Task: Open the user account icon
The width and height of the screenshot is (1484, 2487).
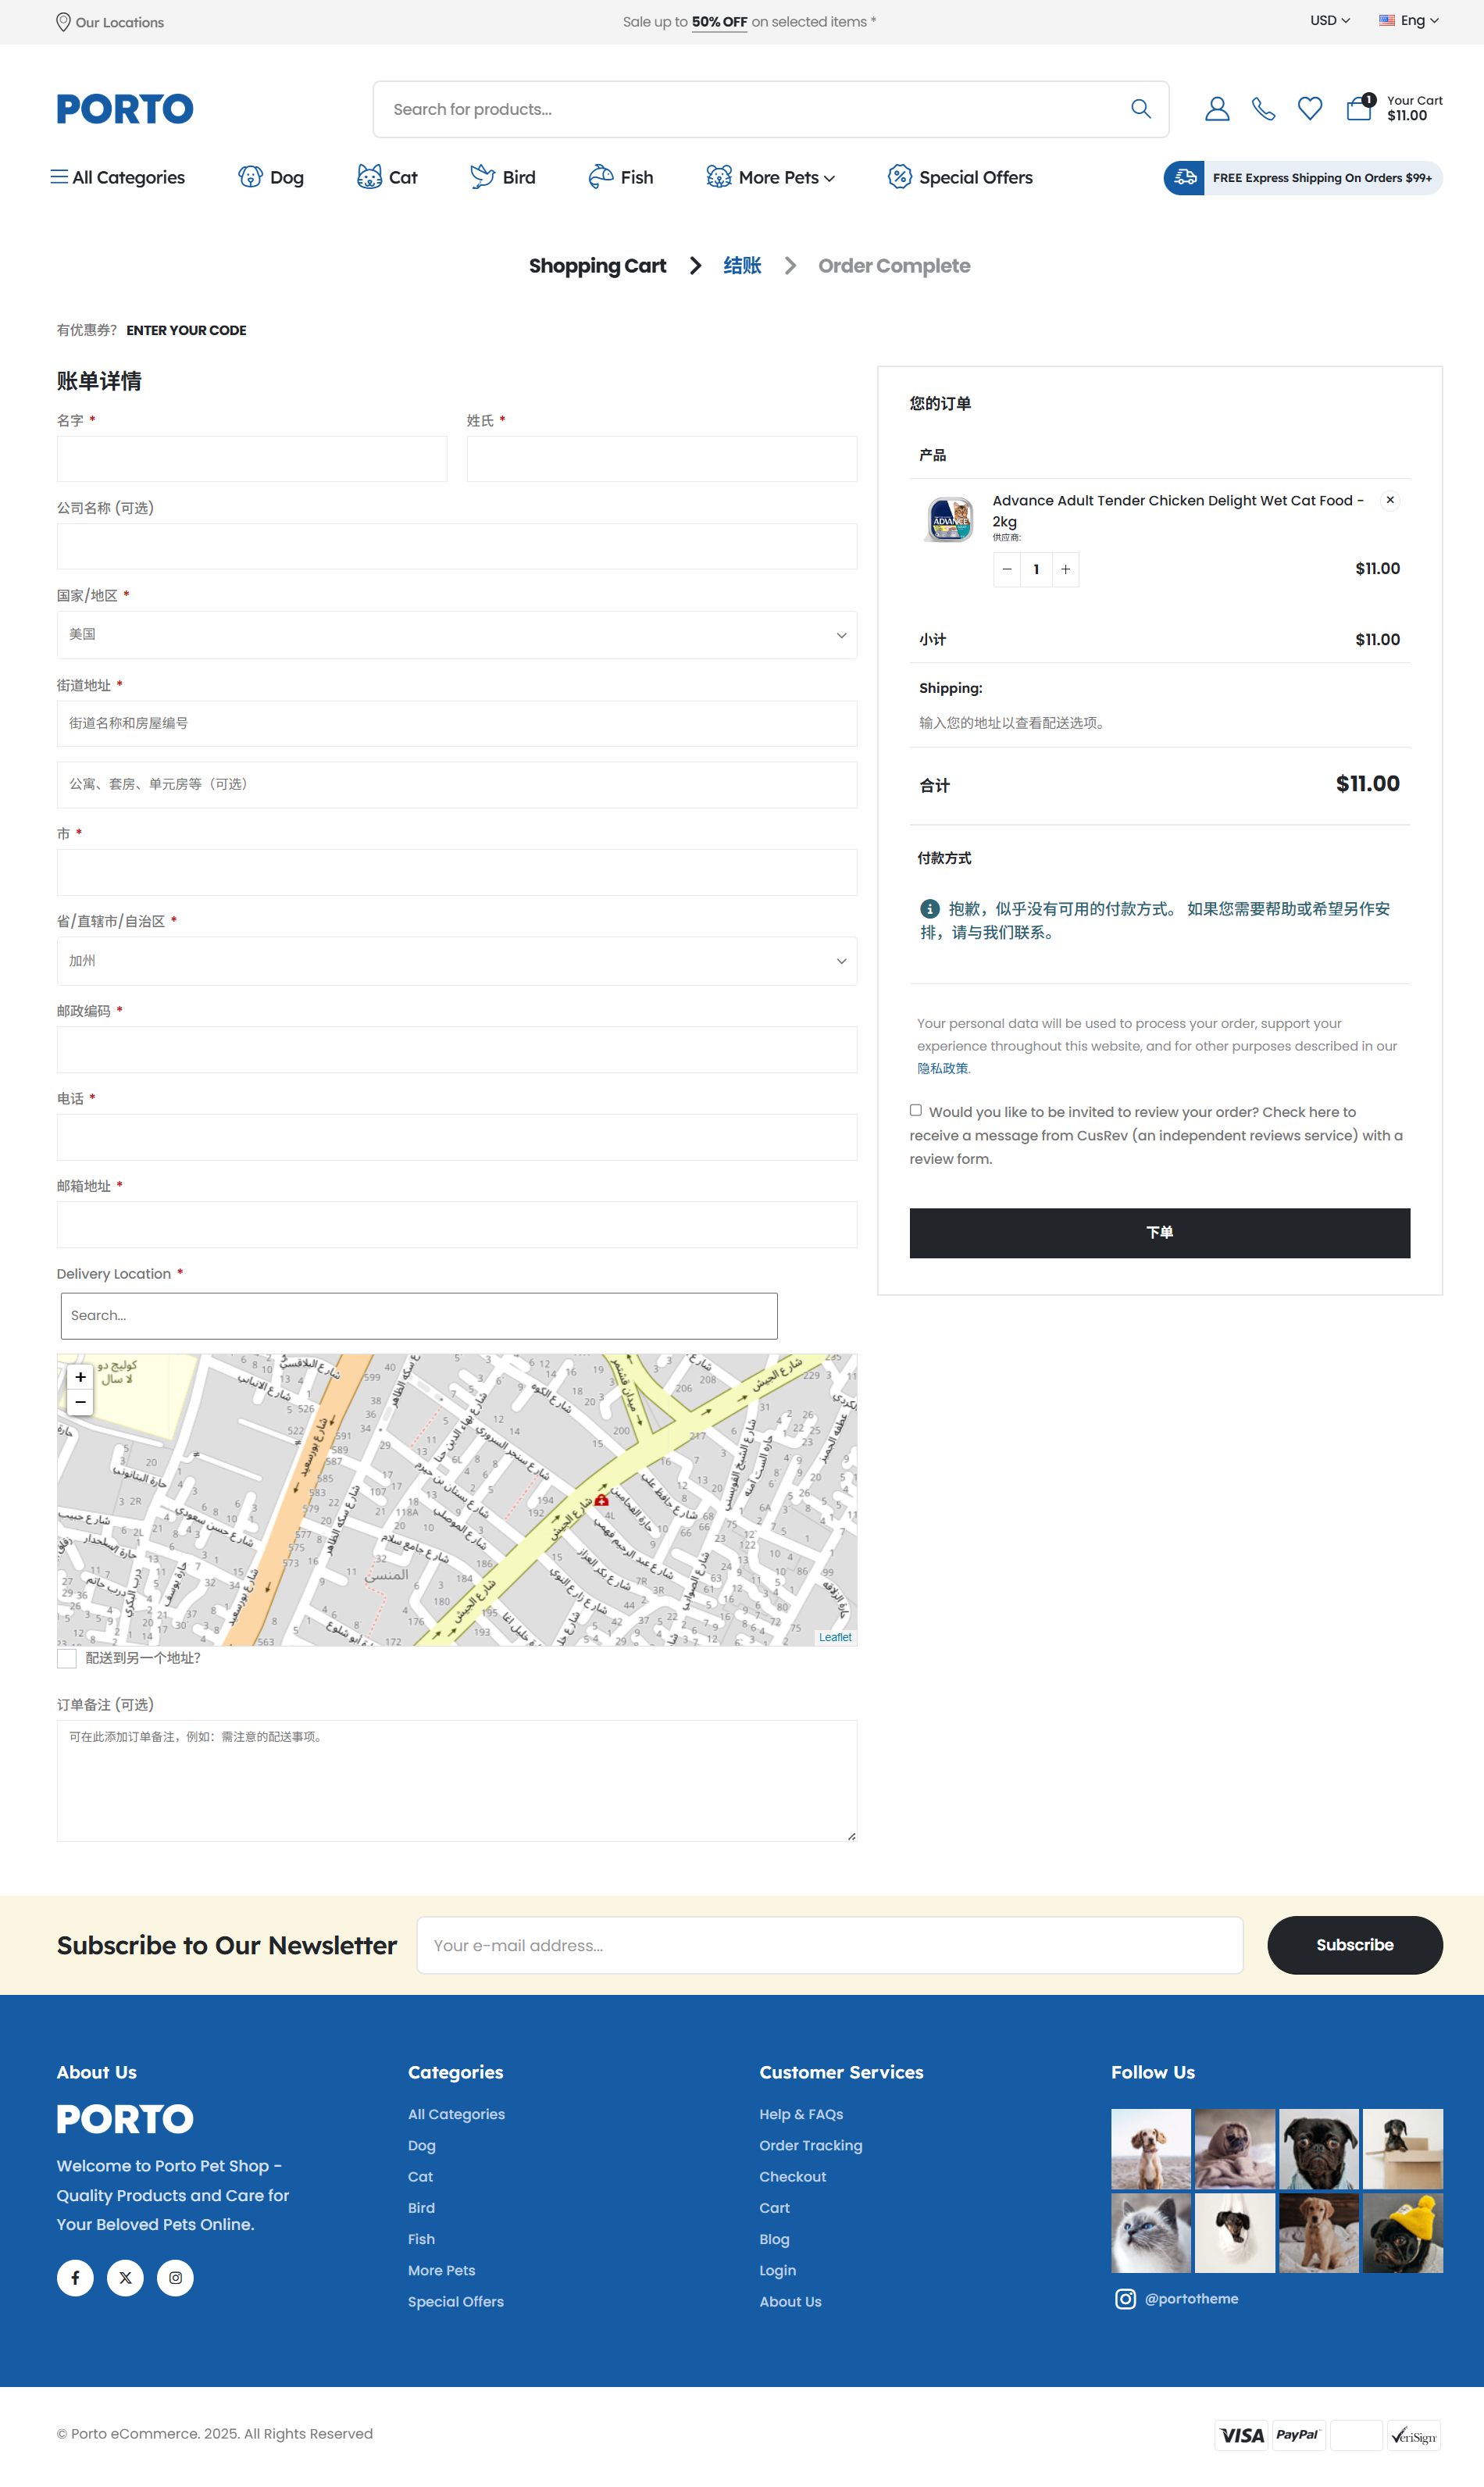Action: [x=1216, y=109]
